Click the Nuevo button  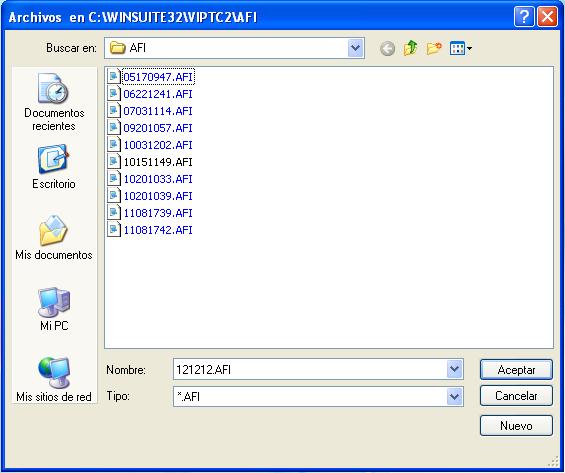[516, 426]
